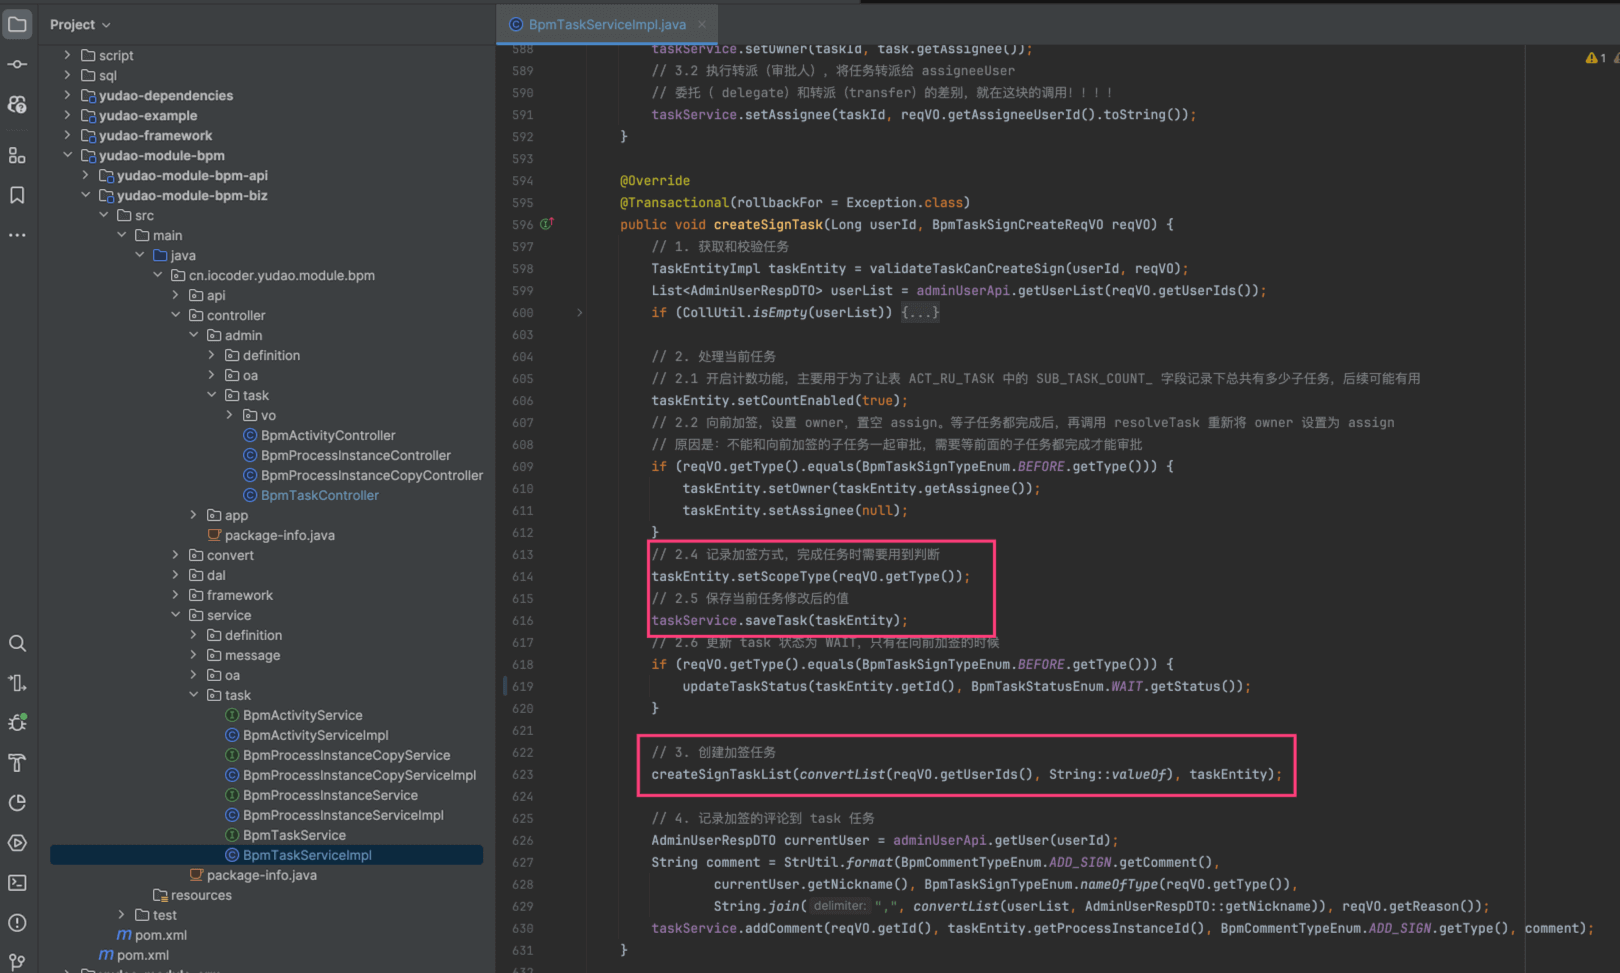
Task: Select BpmProcessInstanceService in the tree
Action: tap(330, 795)
